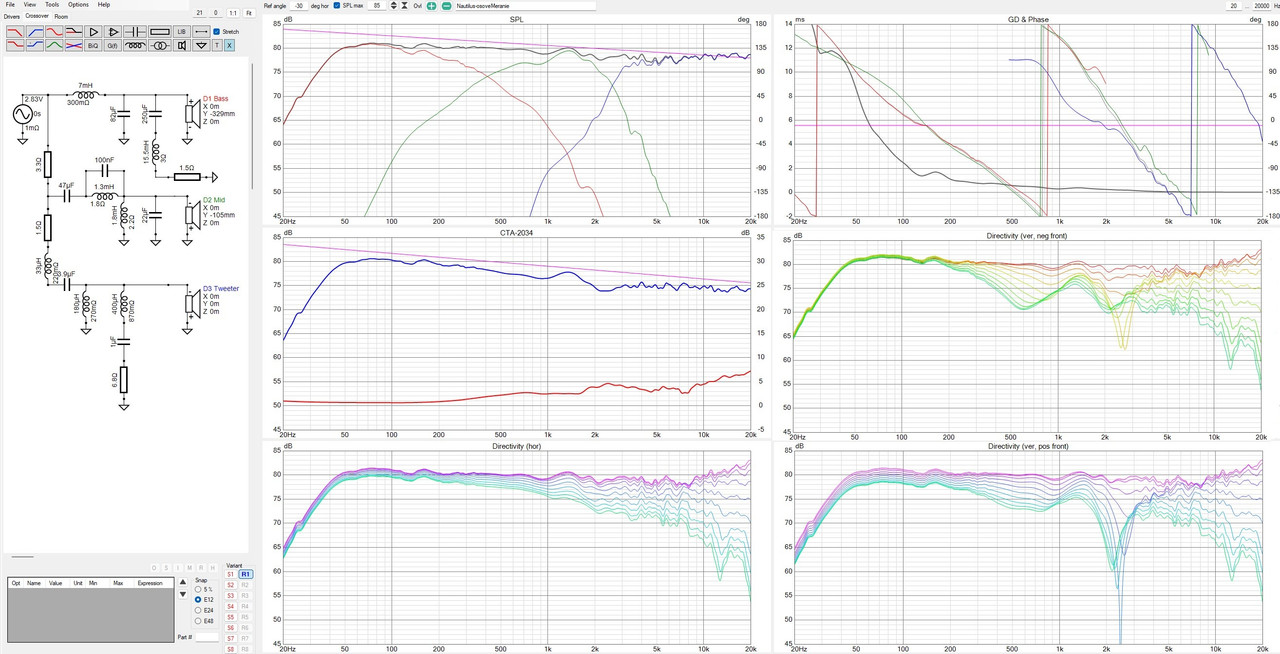Add an overlay with green plus icon
Screen dimensions: 1280x654
click(431, 6)
